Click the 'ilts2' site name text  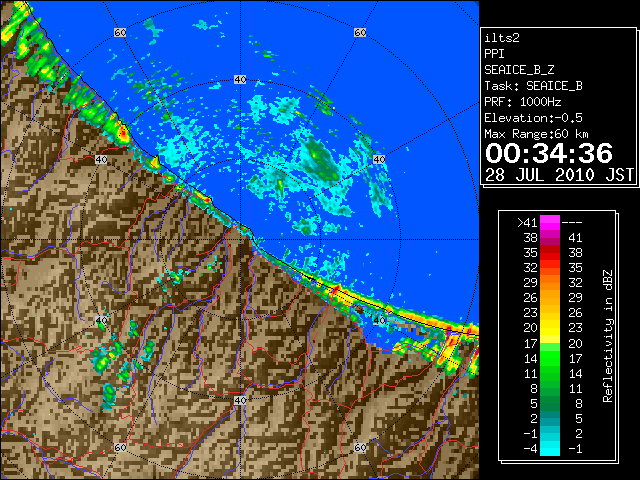click(502, 38)
